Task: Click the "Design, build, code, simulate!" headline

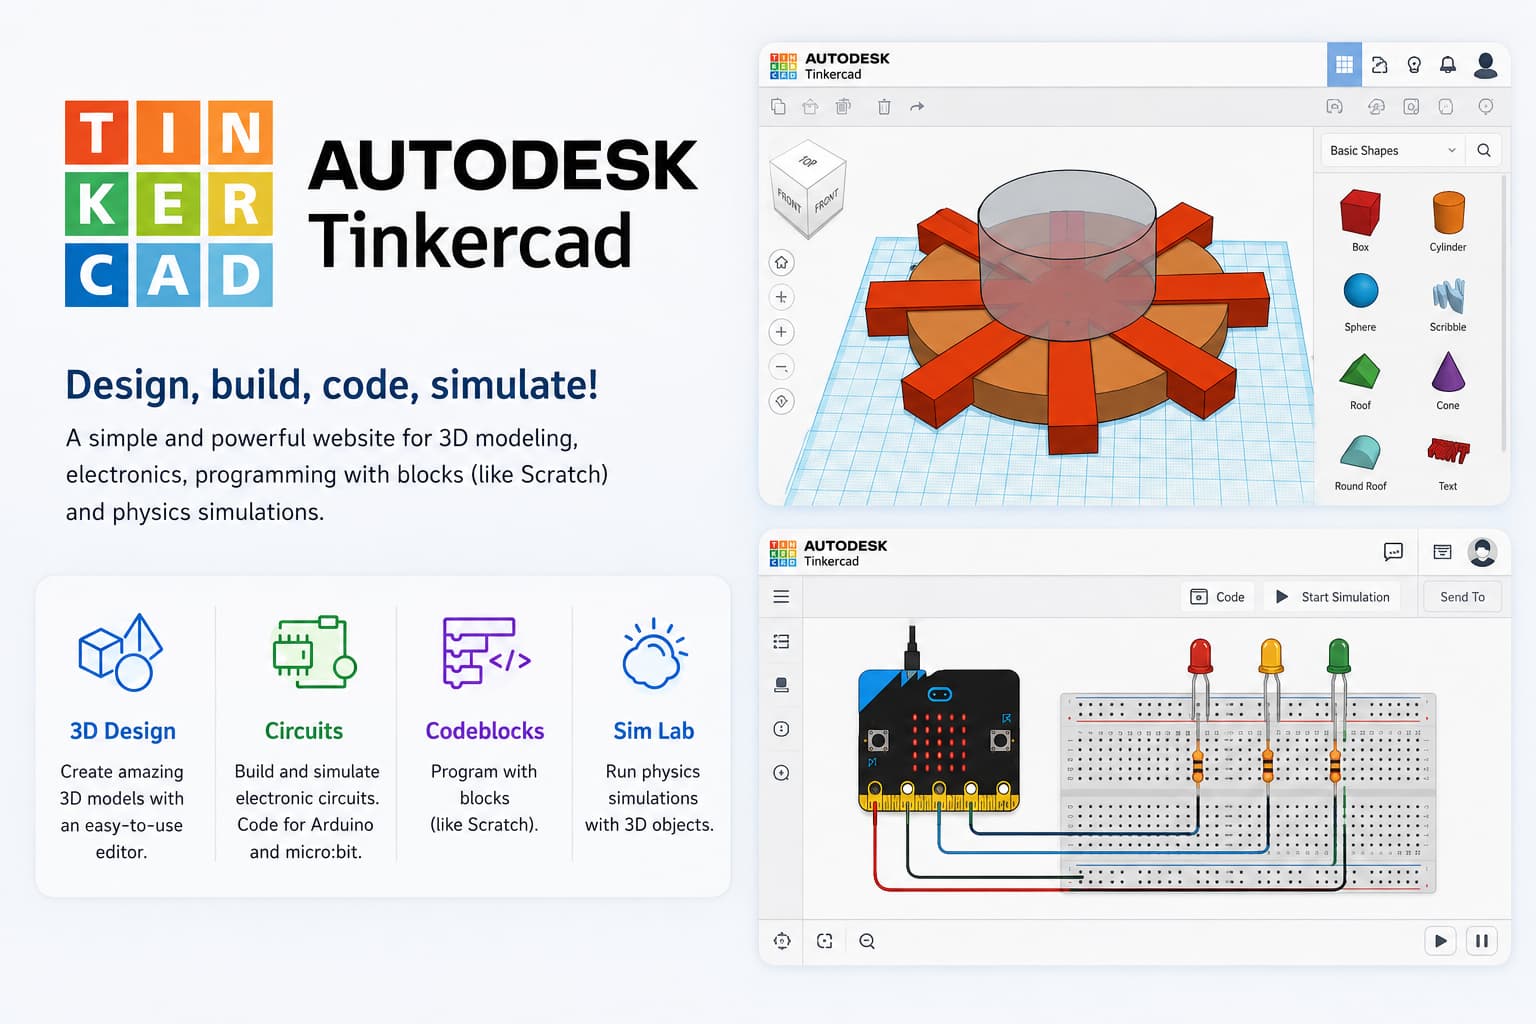Action: [332, 385]
